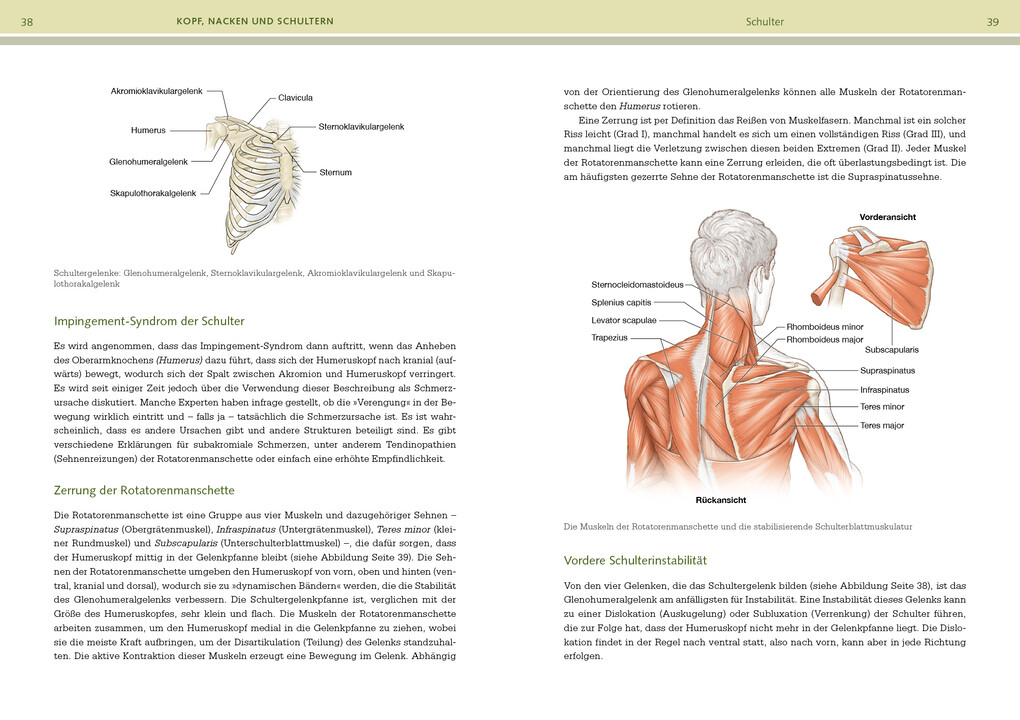Image resolution: width=1020 pixels, height=720 pixels.
Task: Click the 'Splenius capitis' muscle label
Action: 621,302
